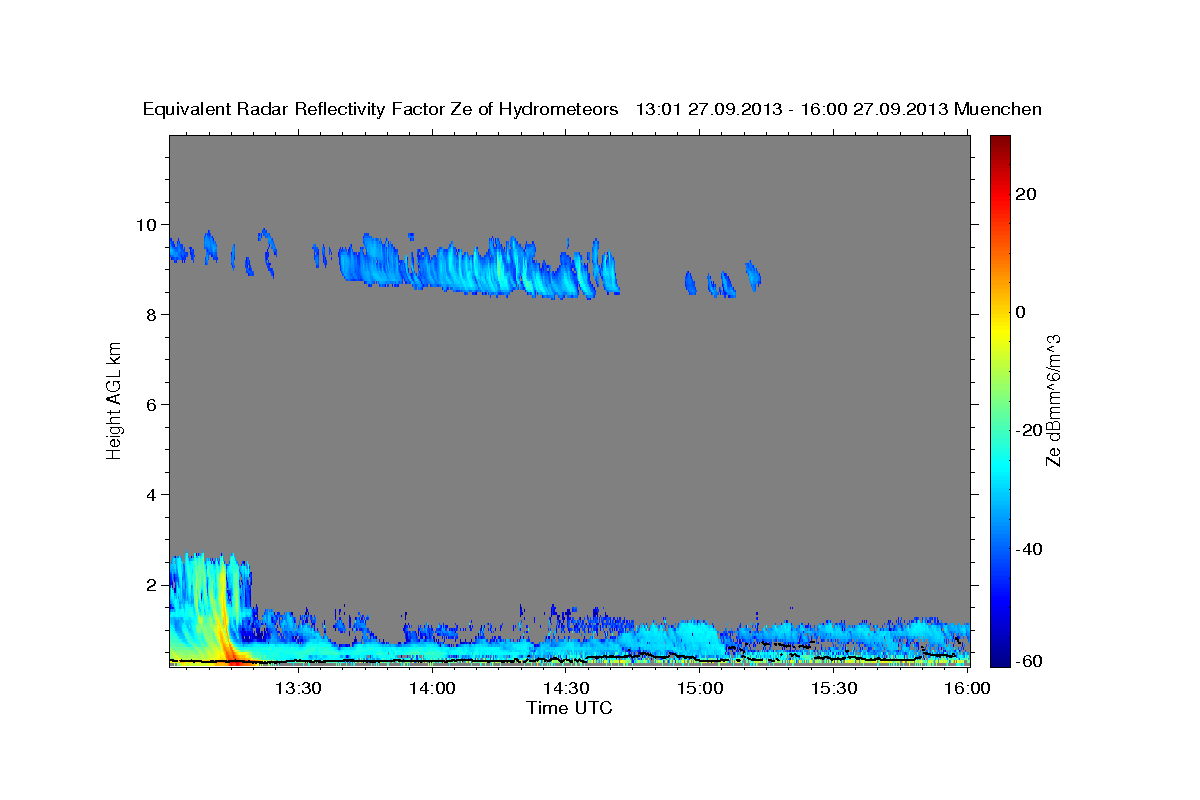Click the small cloud patches after 15:00 near 8.7 km
The width and height of the screenshot is (1200, 800).
click(723, 280)
